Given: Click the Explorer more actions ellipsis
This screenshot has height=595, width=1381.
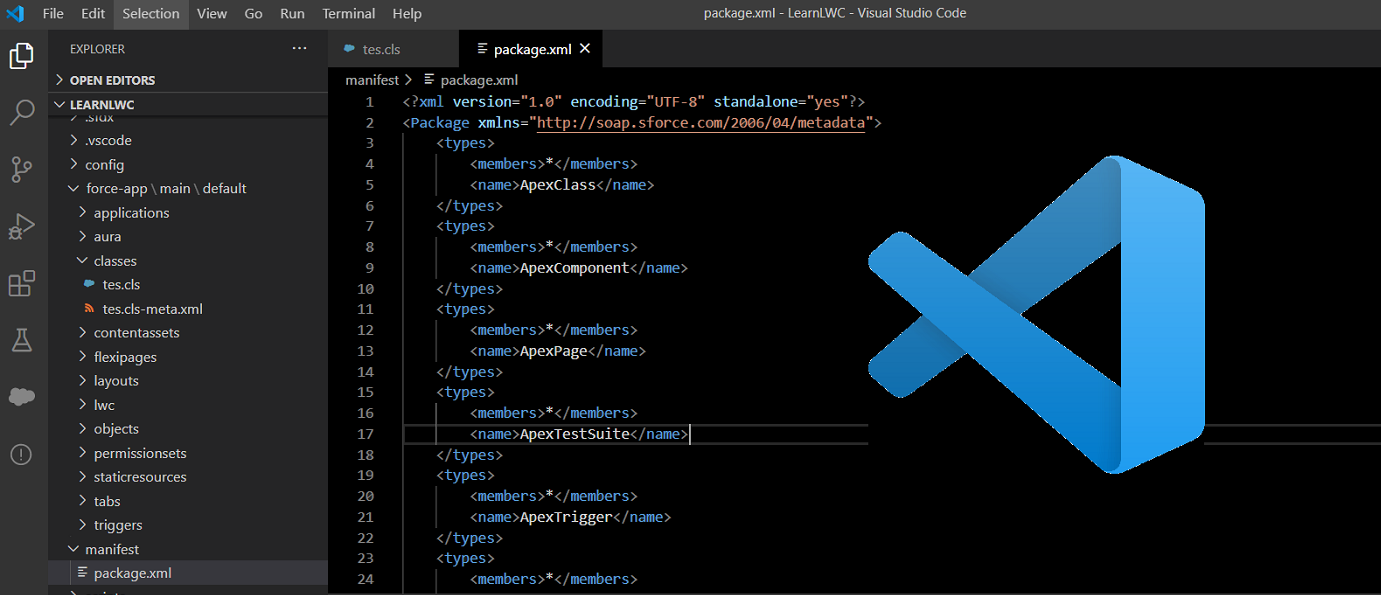Looking at the screenshot, I should [x=299, y=48].
